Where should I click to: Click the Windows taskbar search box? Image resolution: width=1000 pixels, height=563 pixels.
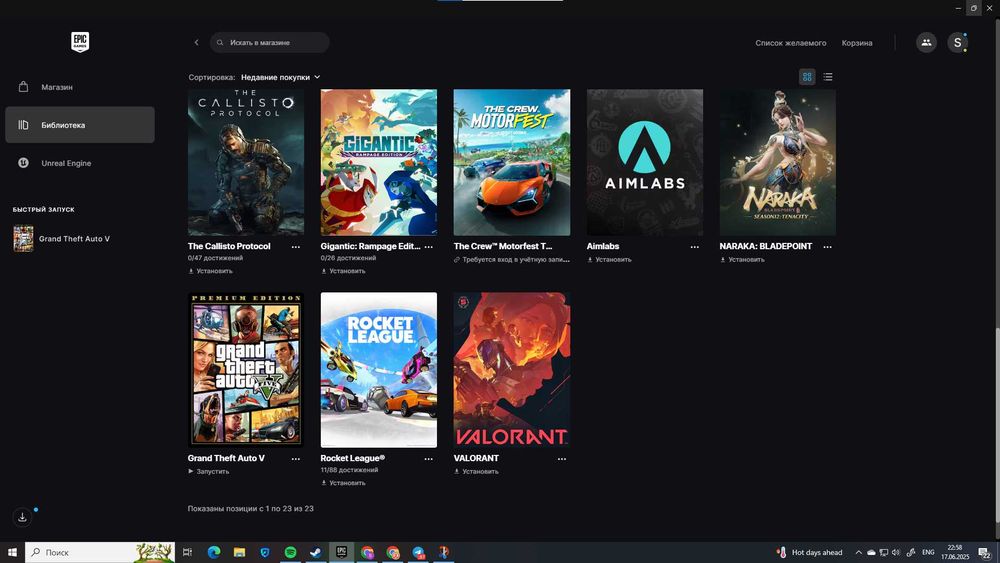click(x=100, y=552)
